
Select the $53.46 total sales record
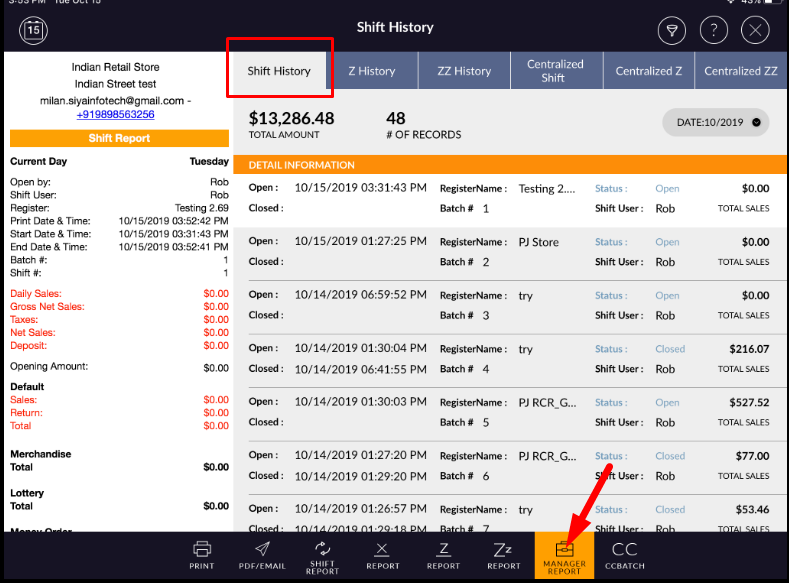coord(510,514)
